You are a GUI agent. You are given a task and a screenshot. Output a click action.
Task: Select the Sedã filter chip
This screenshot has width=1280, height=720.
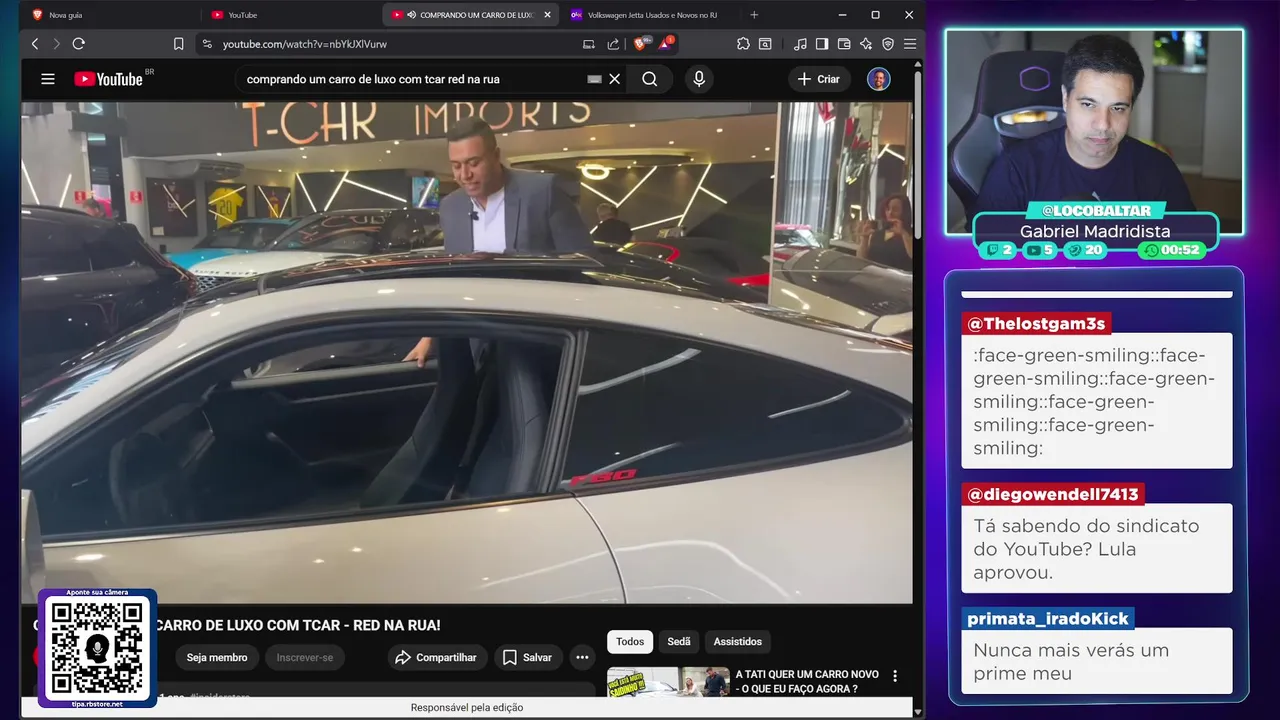pos(679,642)
